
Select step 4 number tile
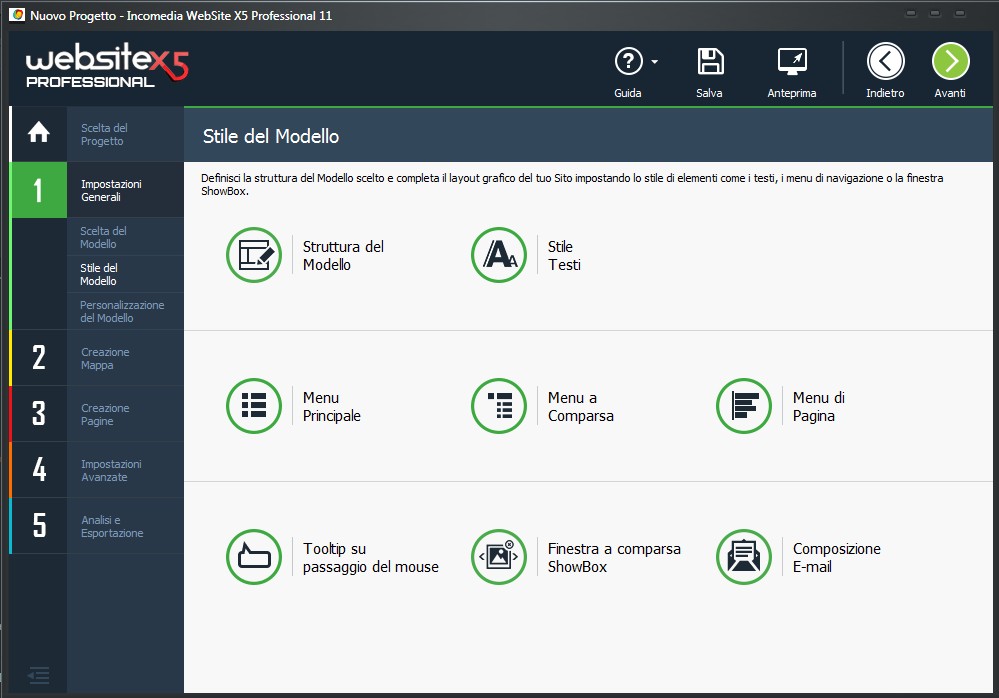click(x=39, y=470)
